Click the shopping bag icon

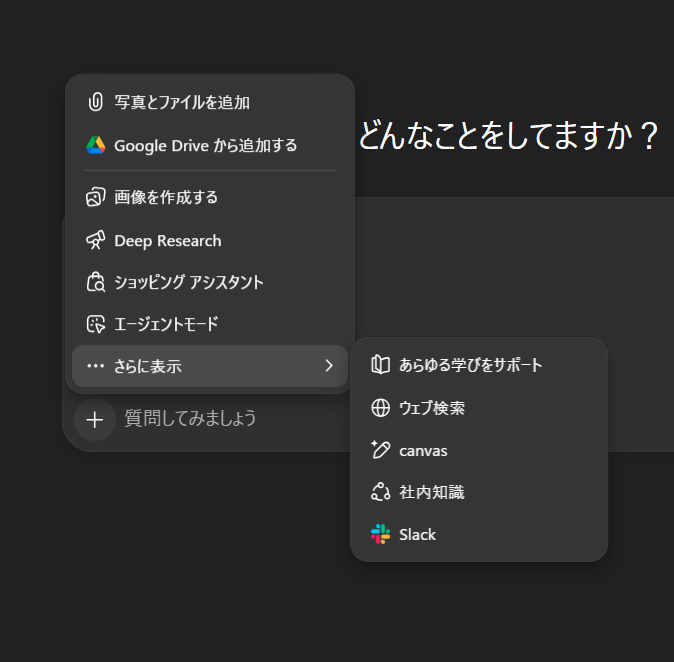[96, 283]
